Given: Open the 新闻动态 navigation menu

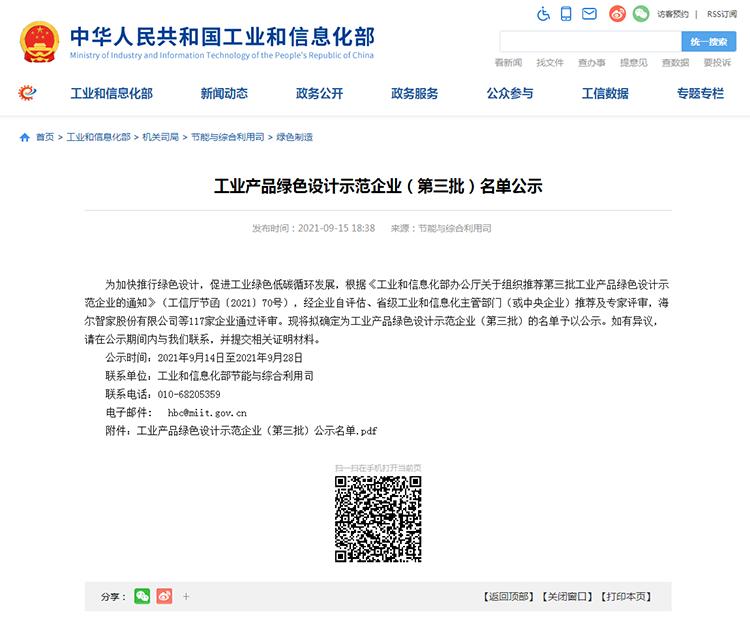Looking at the screenshot, I should [224, 94].
